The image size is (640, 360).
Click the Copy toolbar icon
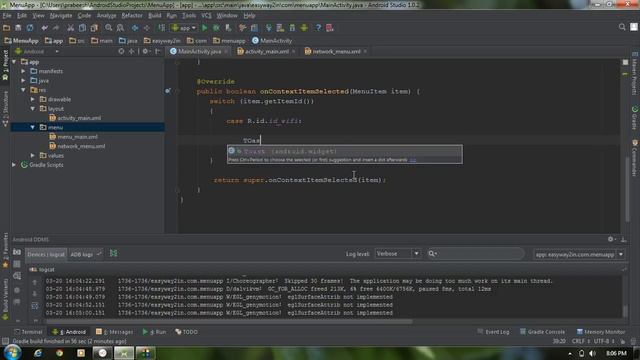pyautogui.click(x=82, y=28)
